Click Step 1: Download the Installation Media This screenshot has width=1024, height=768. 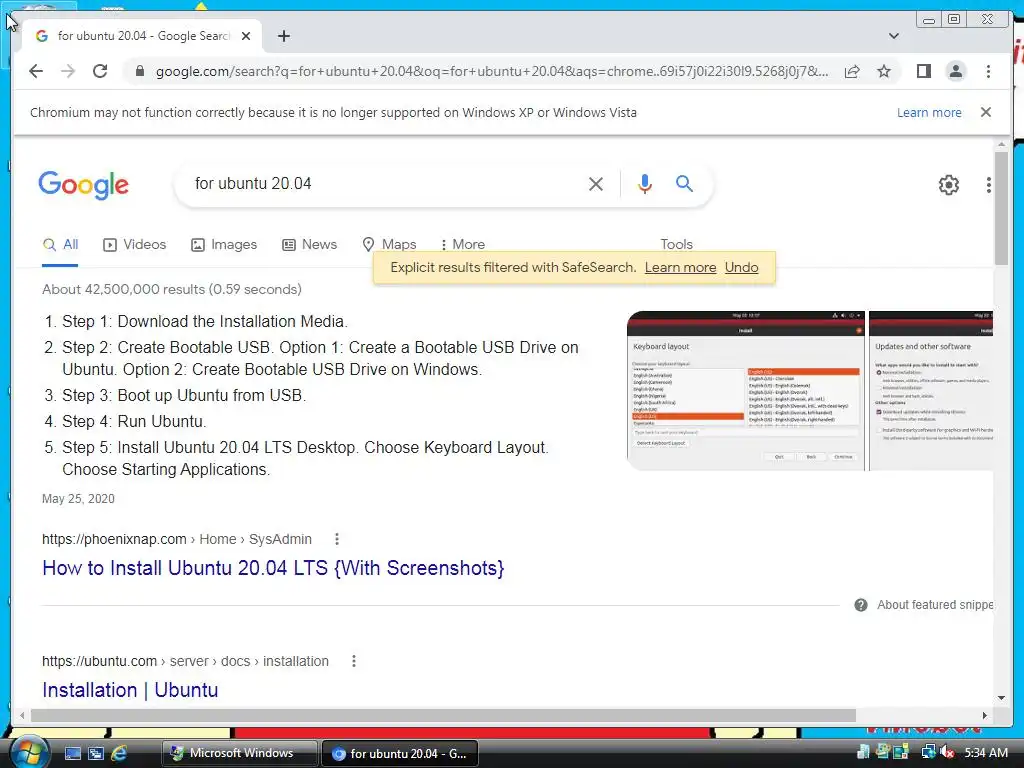pos(205,321)
